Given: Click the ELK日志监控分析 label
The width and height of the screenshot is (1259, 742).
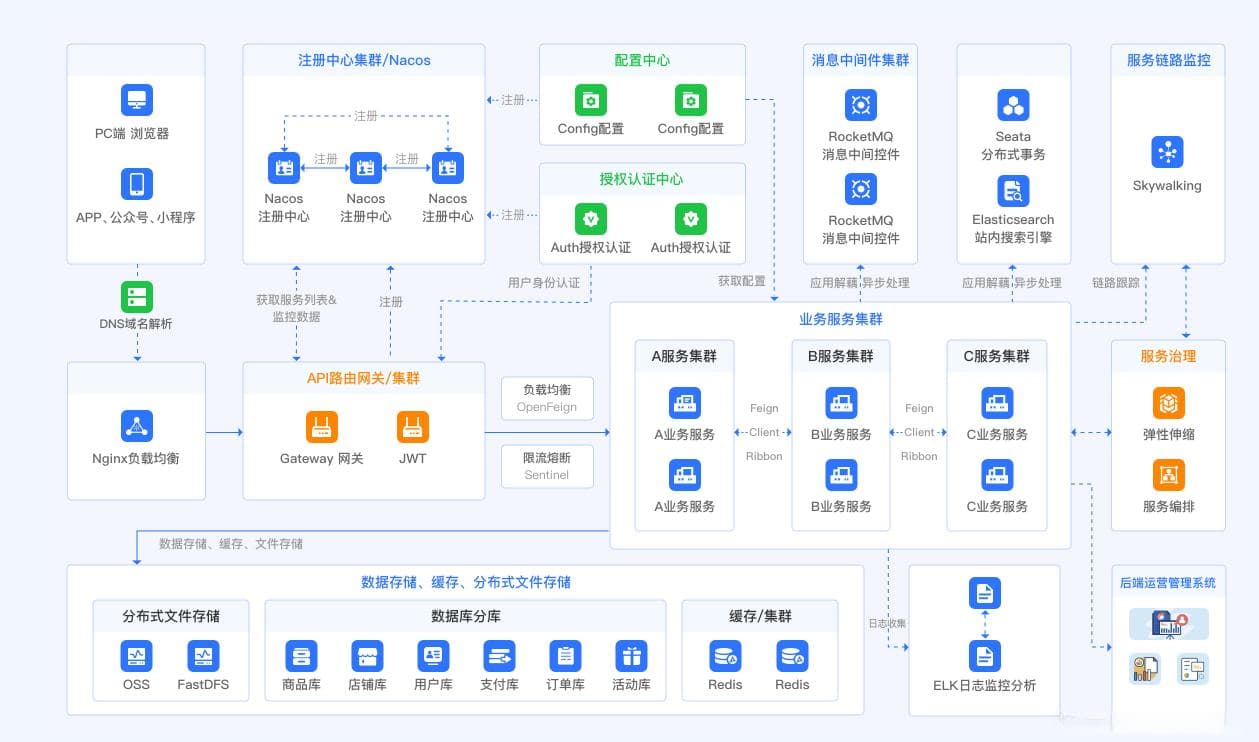Looking at the screenshot, I should (984, 685).
